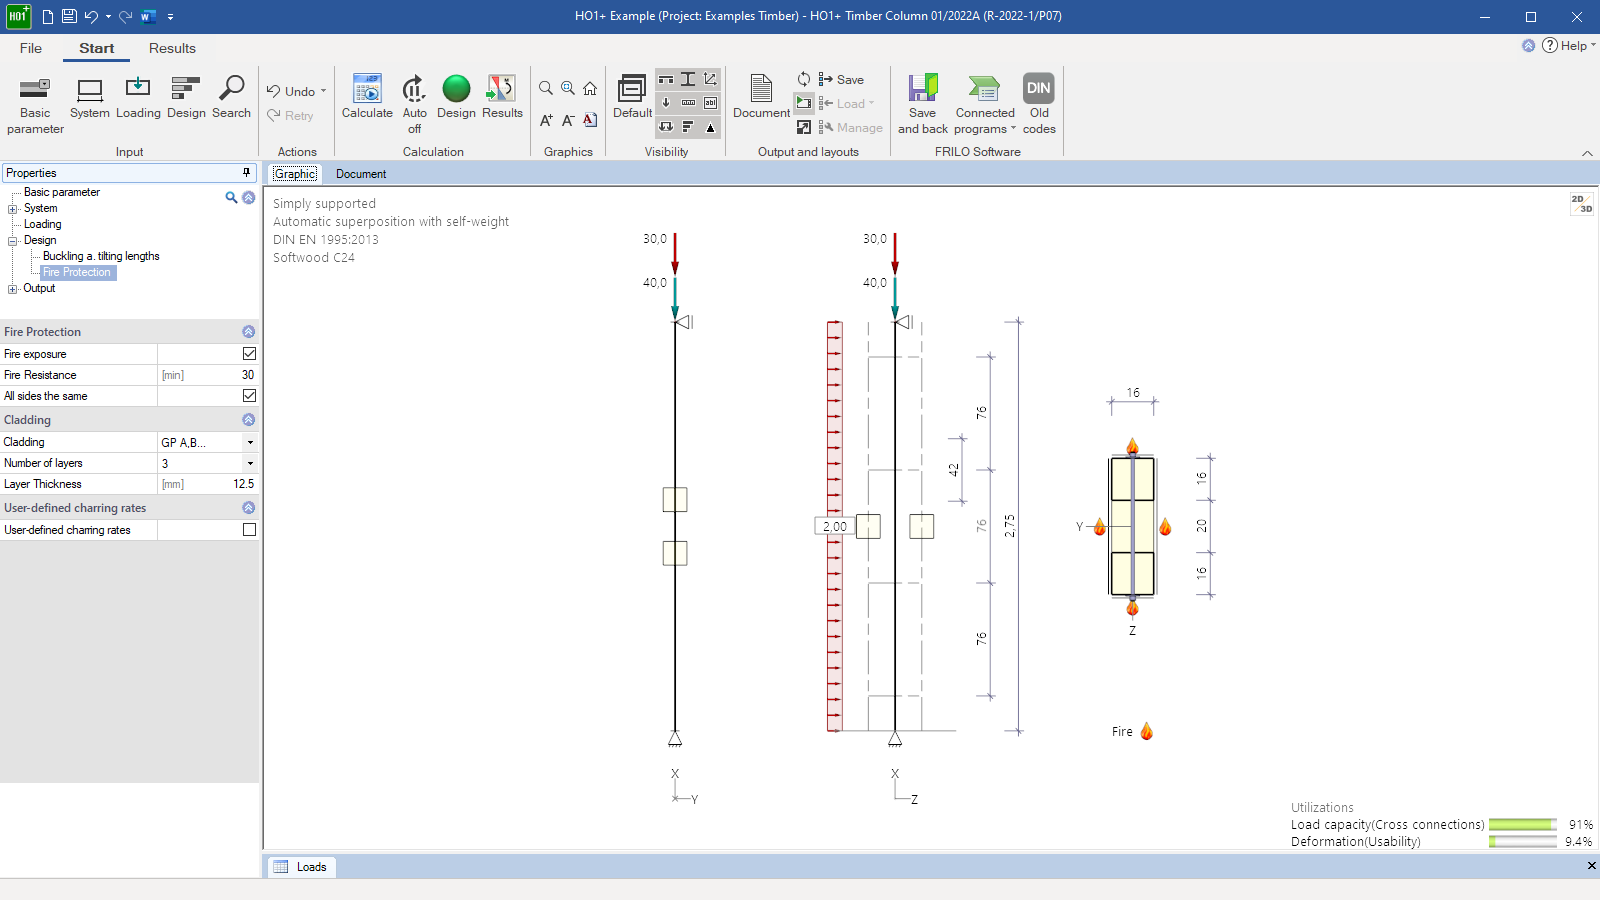
Task: Toggle axes visibility icon
Action: (710, 79)
